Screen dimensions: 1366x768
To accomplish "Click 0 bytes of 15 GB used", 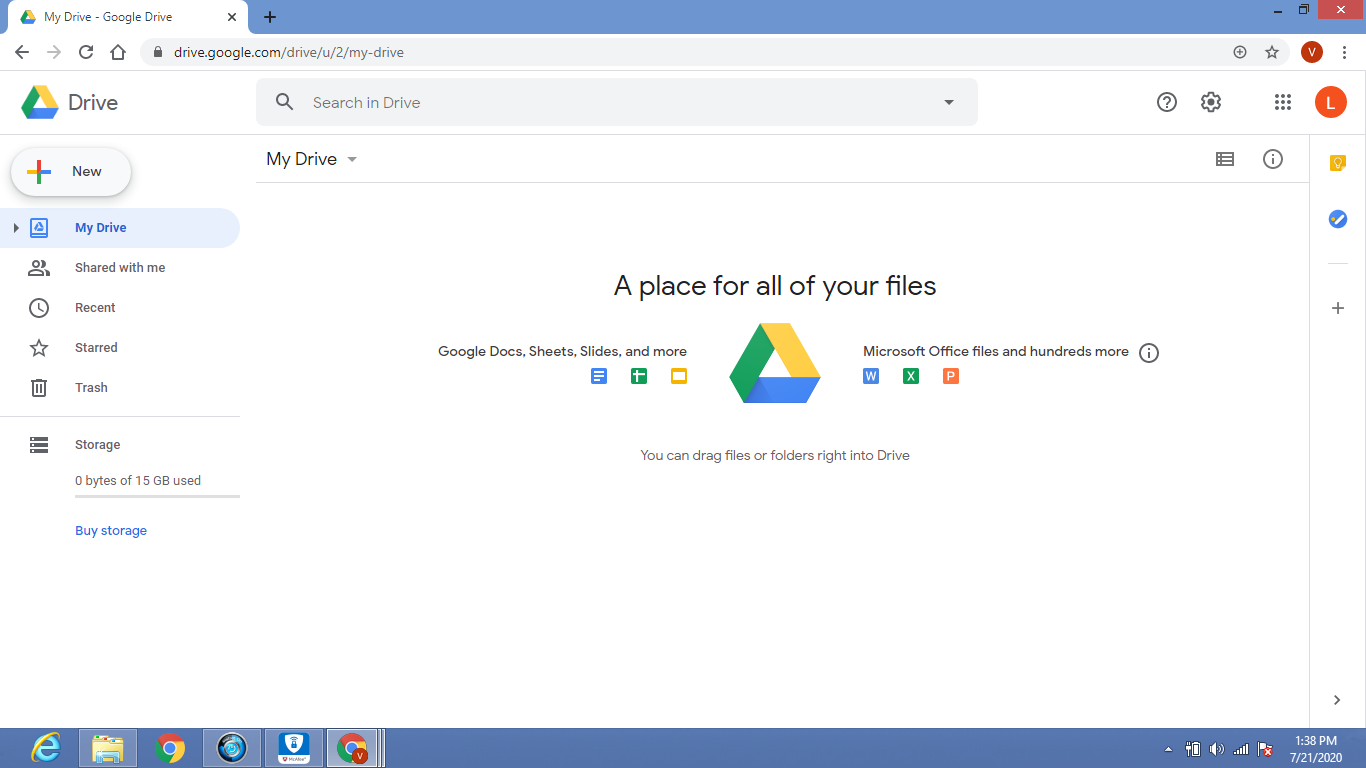I will click(138, 481).
